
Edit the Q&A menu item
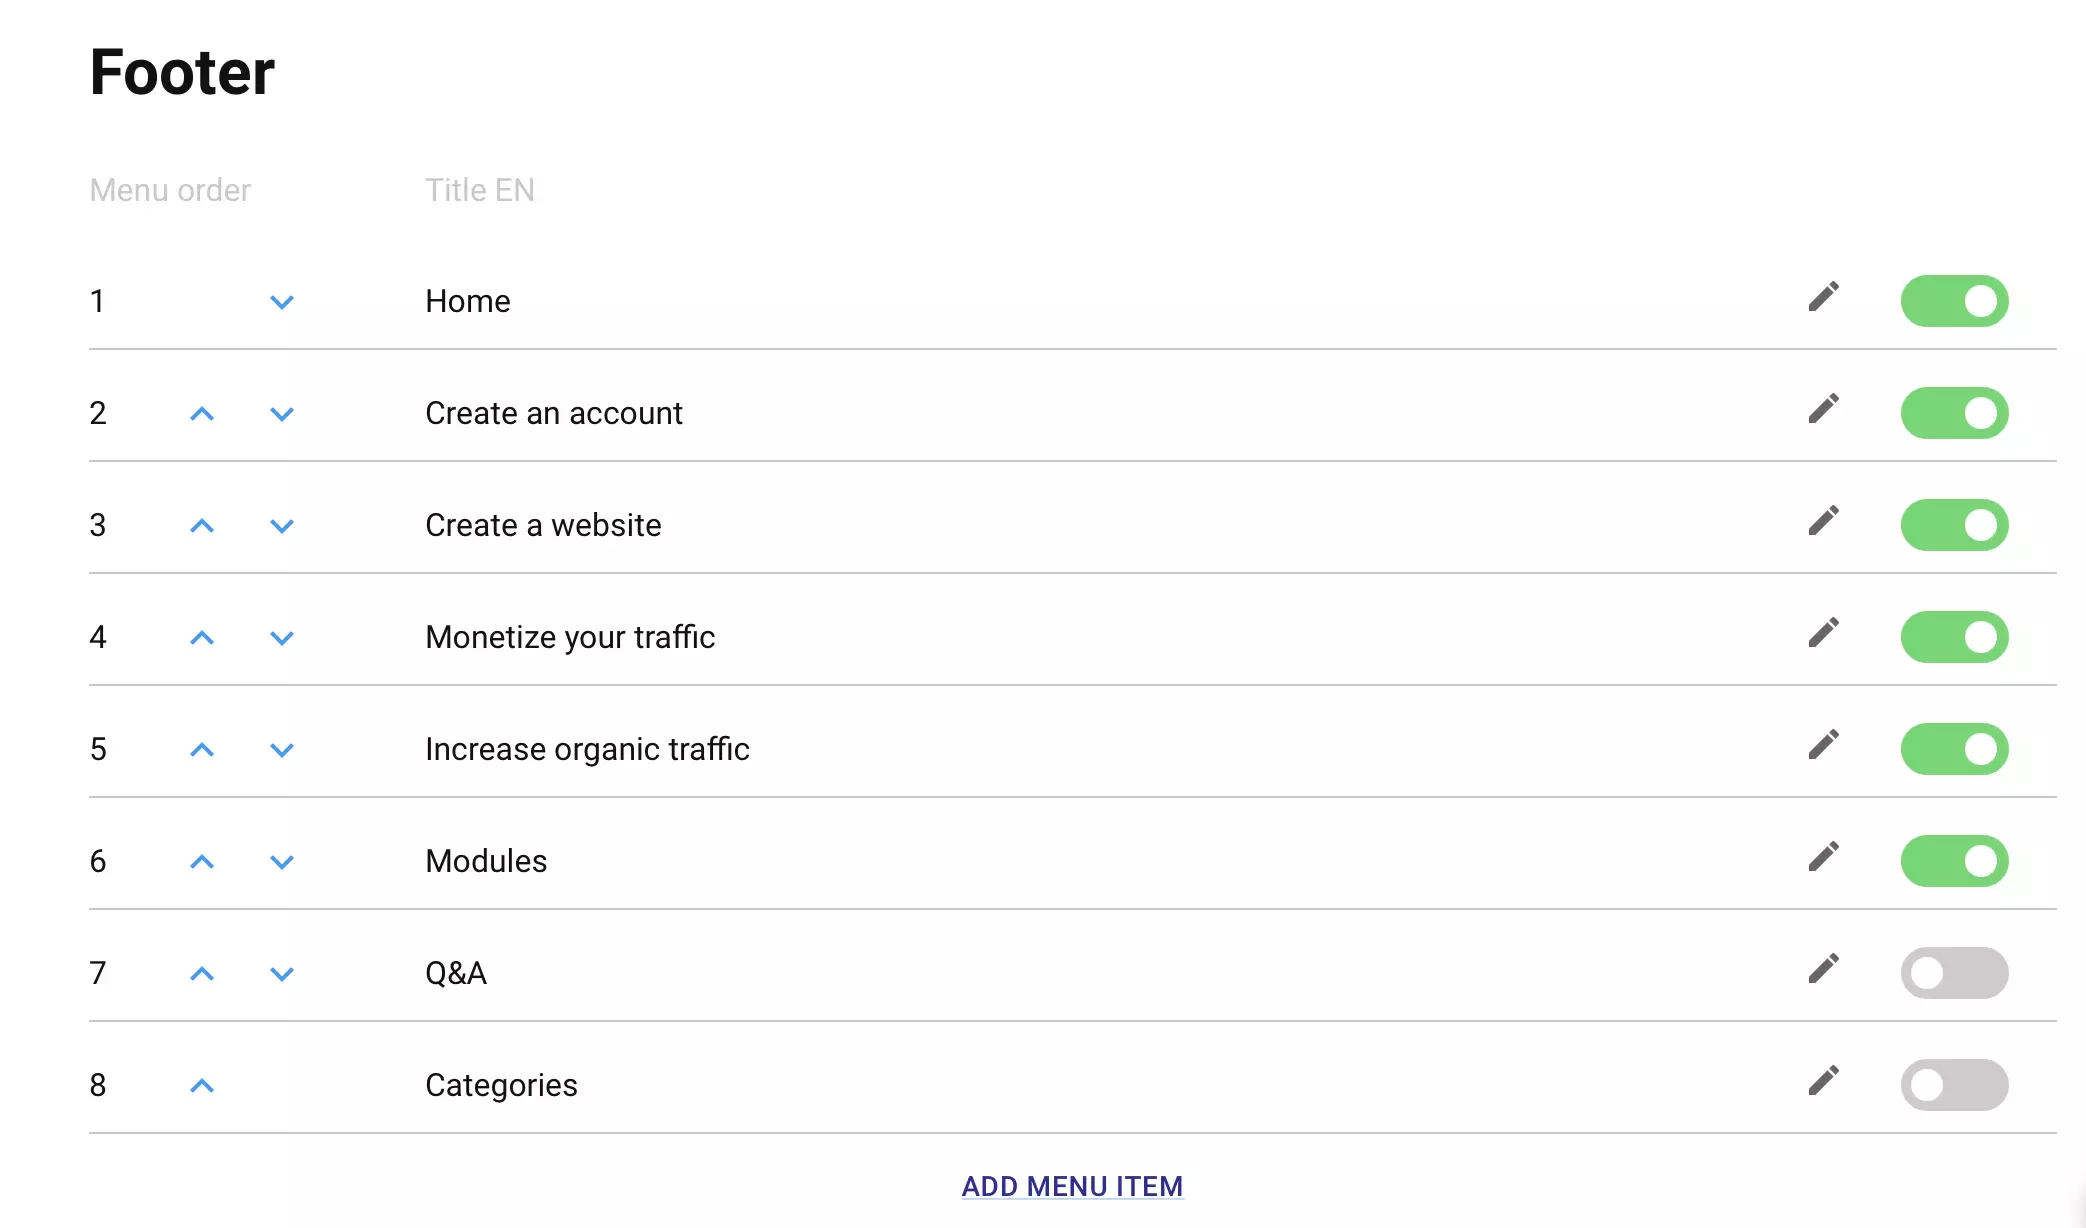[x=1823, y=969]
